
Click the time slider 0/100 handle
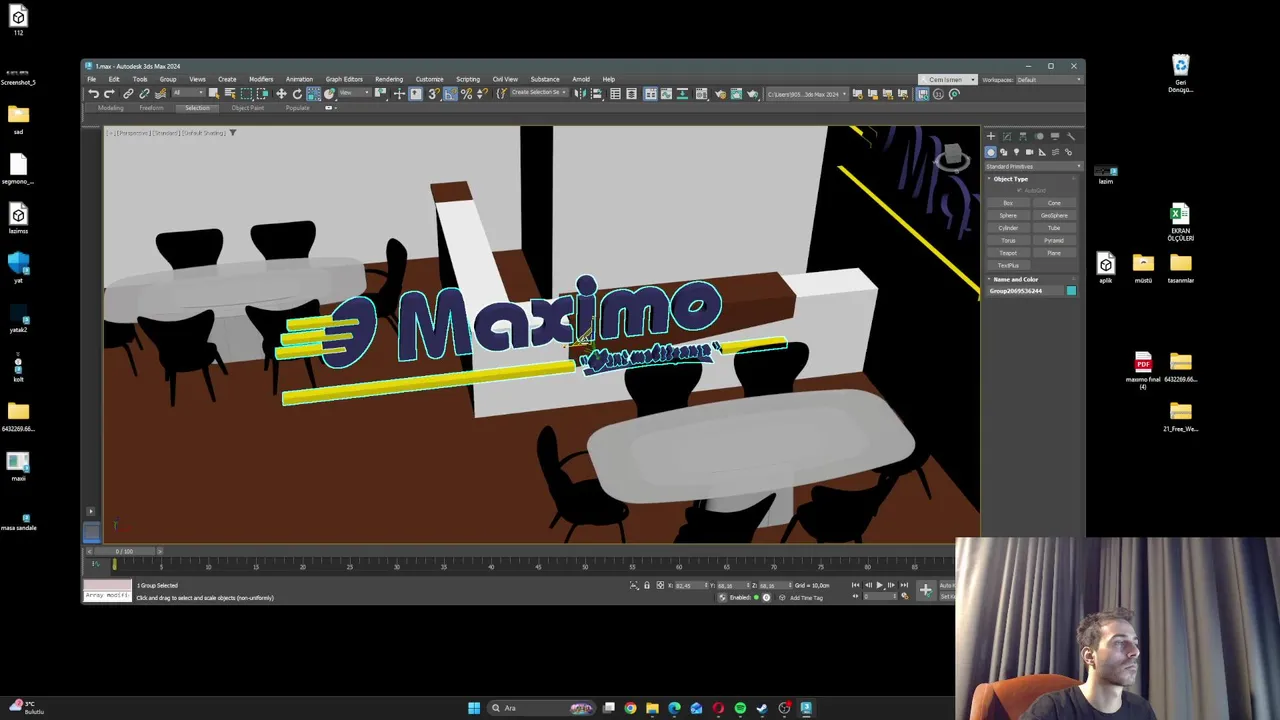click(124, 551)
